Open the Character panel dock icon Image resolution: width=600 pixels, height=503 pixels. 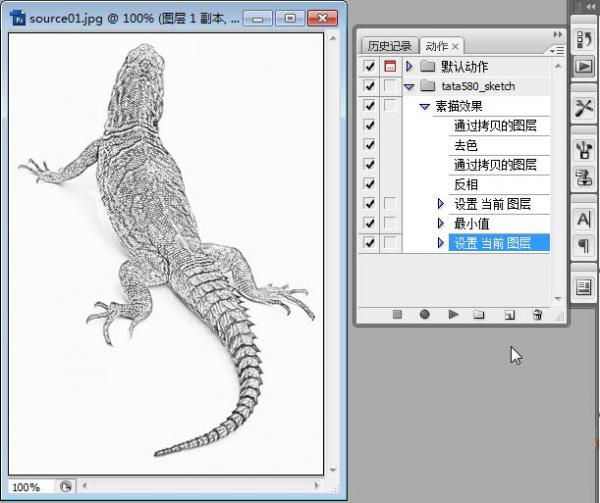click(583, 220)
